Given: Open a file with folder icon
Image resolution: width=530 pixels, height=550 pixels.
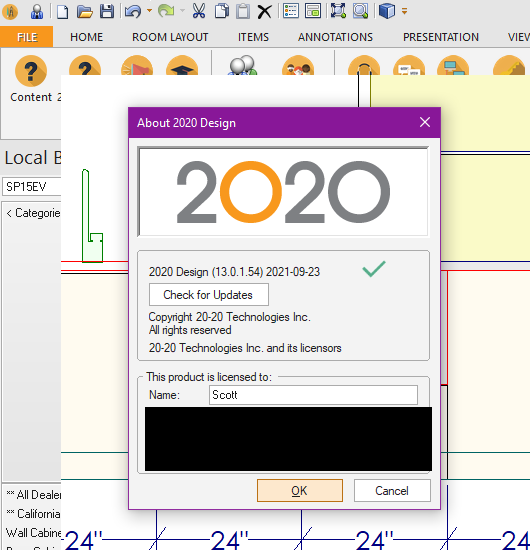Looking at the screenshot, I should (85, 11).
